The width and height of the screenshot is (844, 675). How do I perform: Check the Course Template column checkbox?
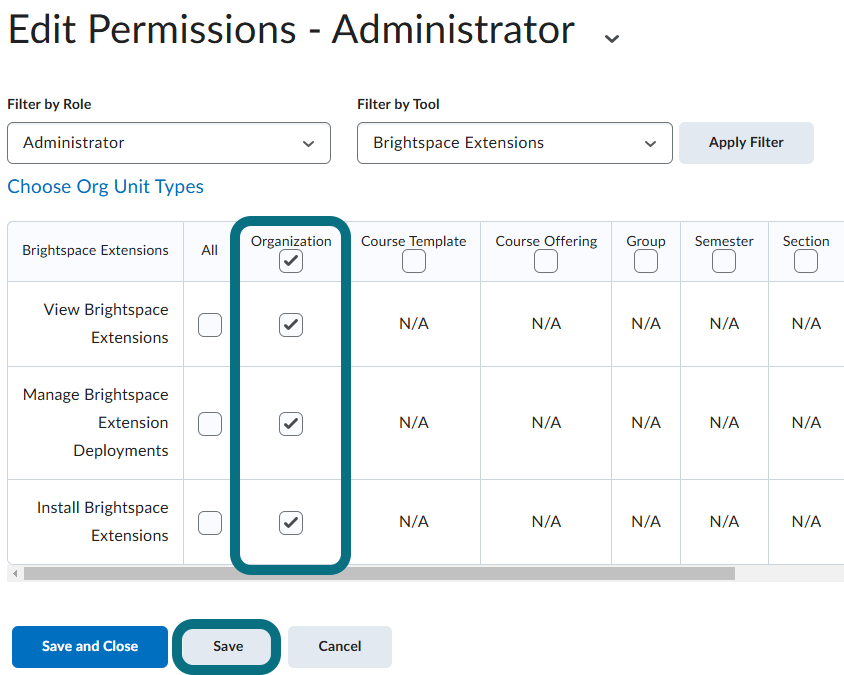[413, 262]
